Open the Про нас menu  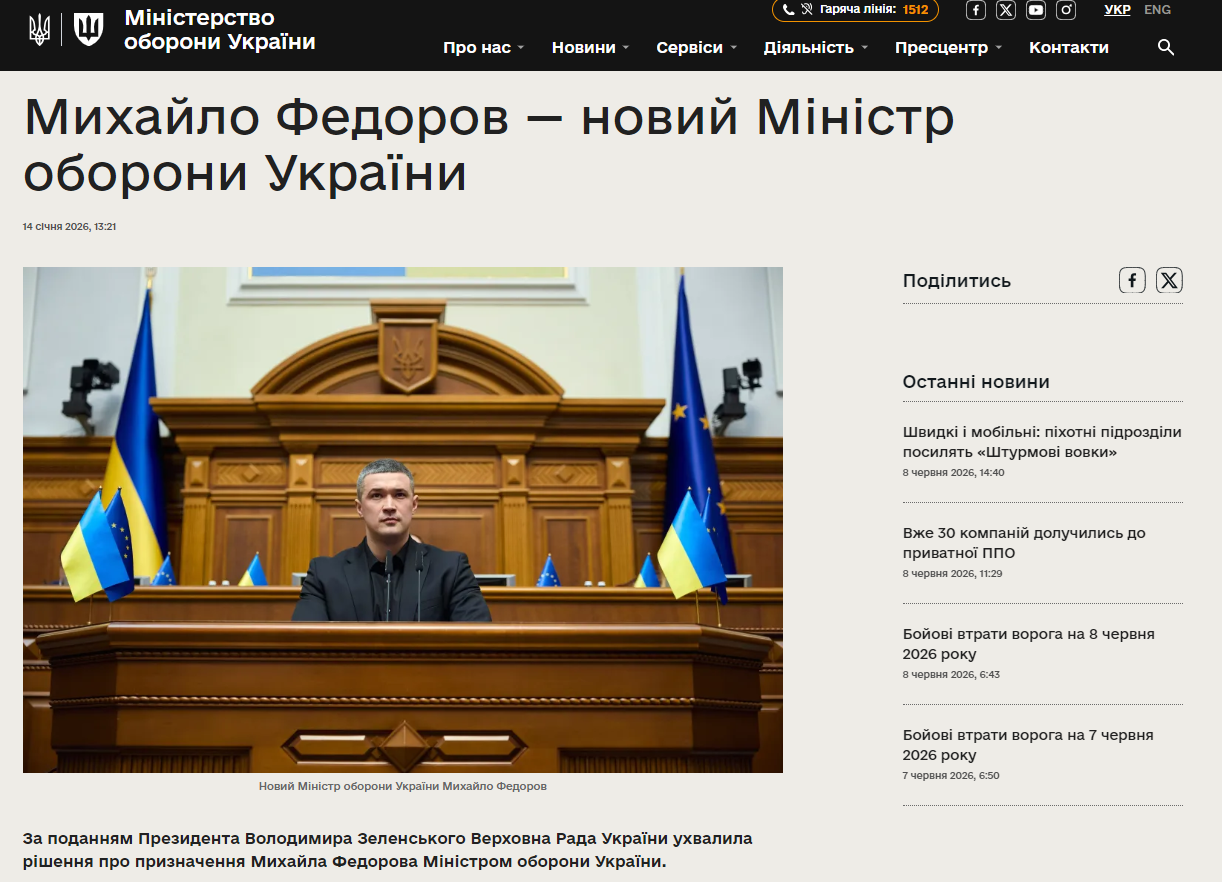(477, 47)
